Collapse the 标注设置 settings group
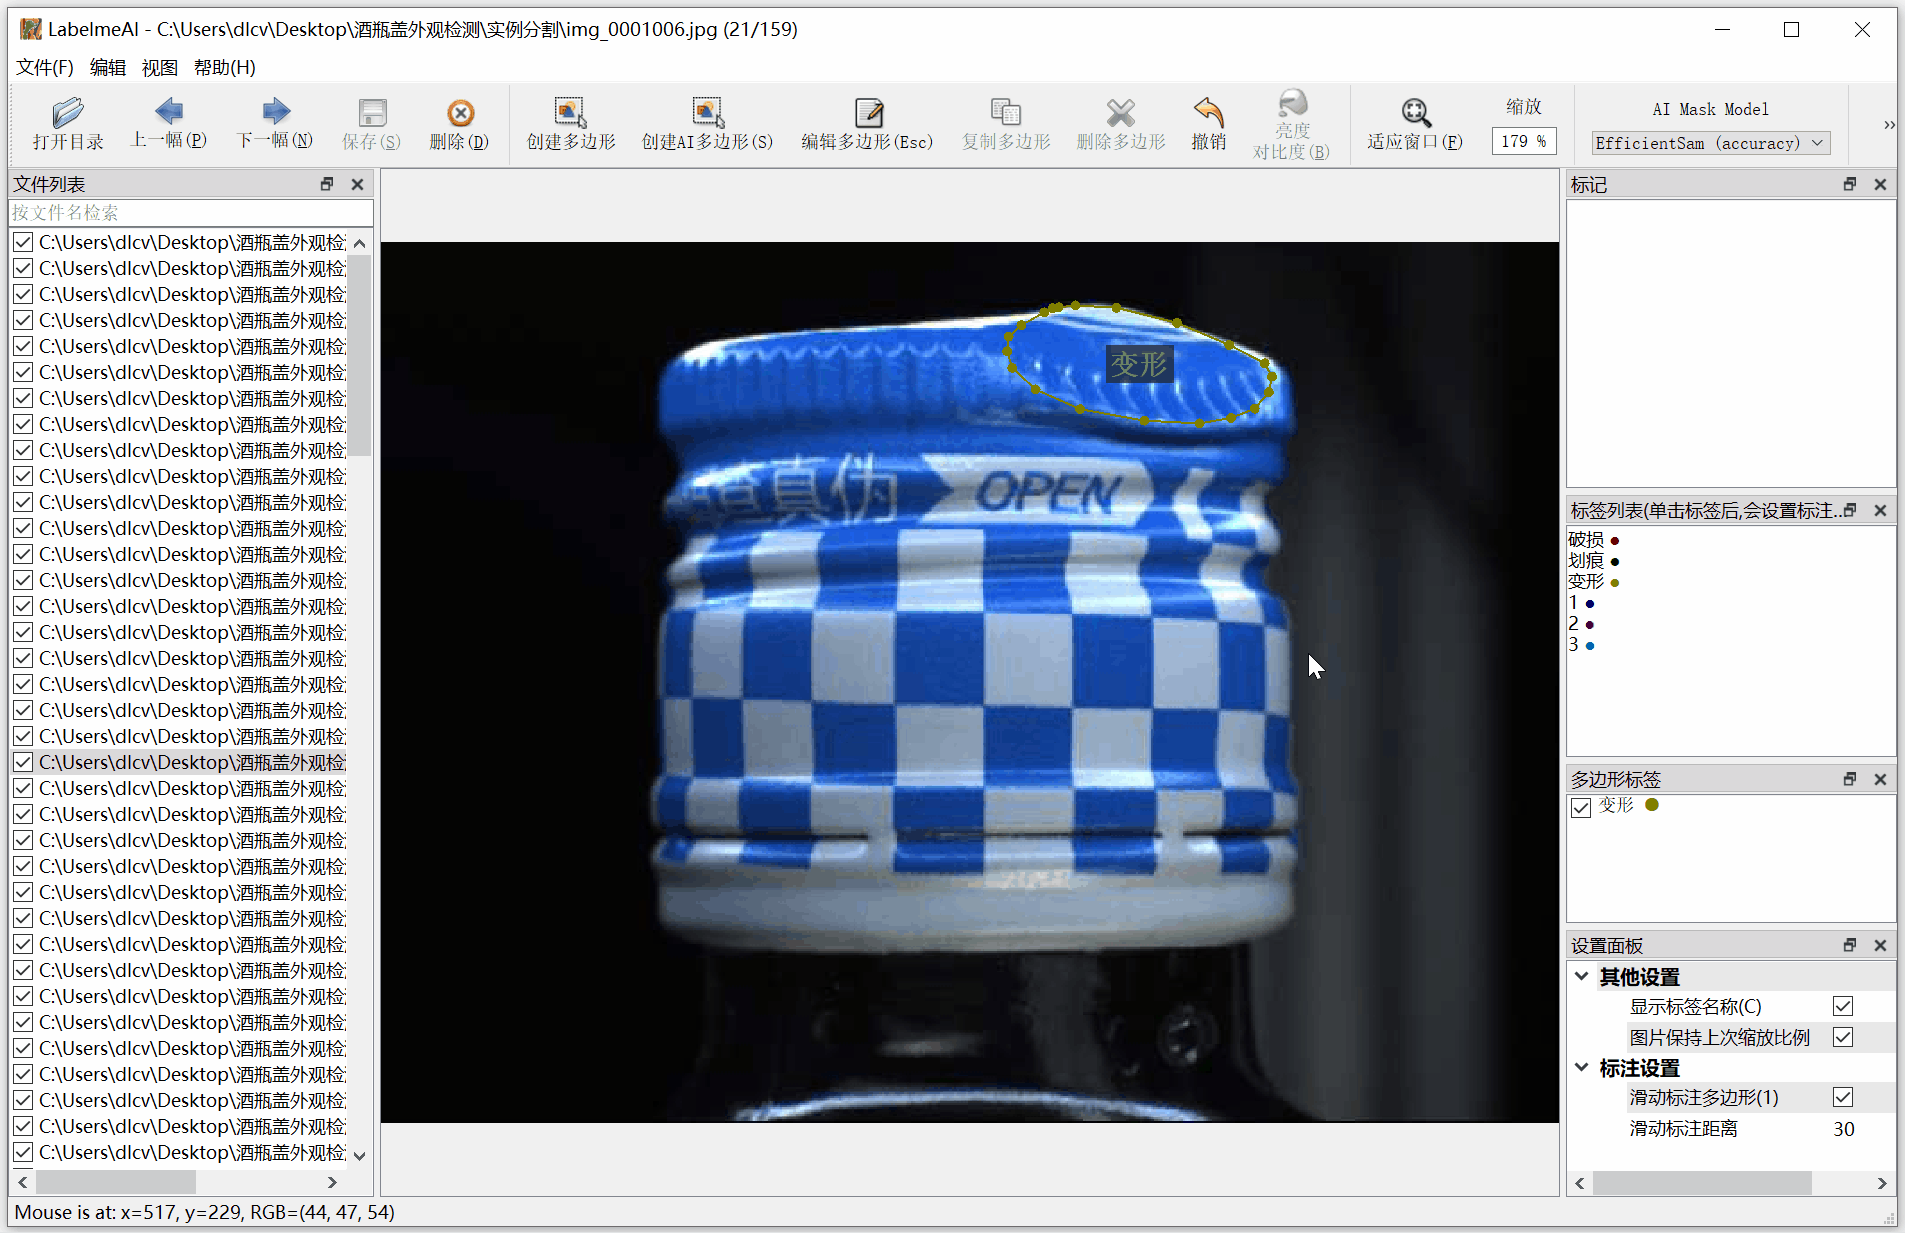 click(1582, 1067)
